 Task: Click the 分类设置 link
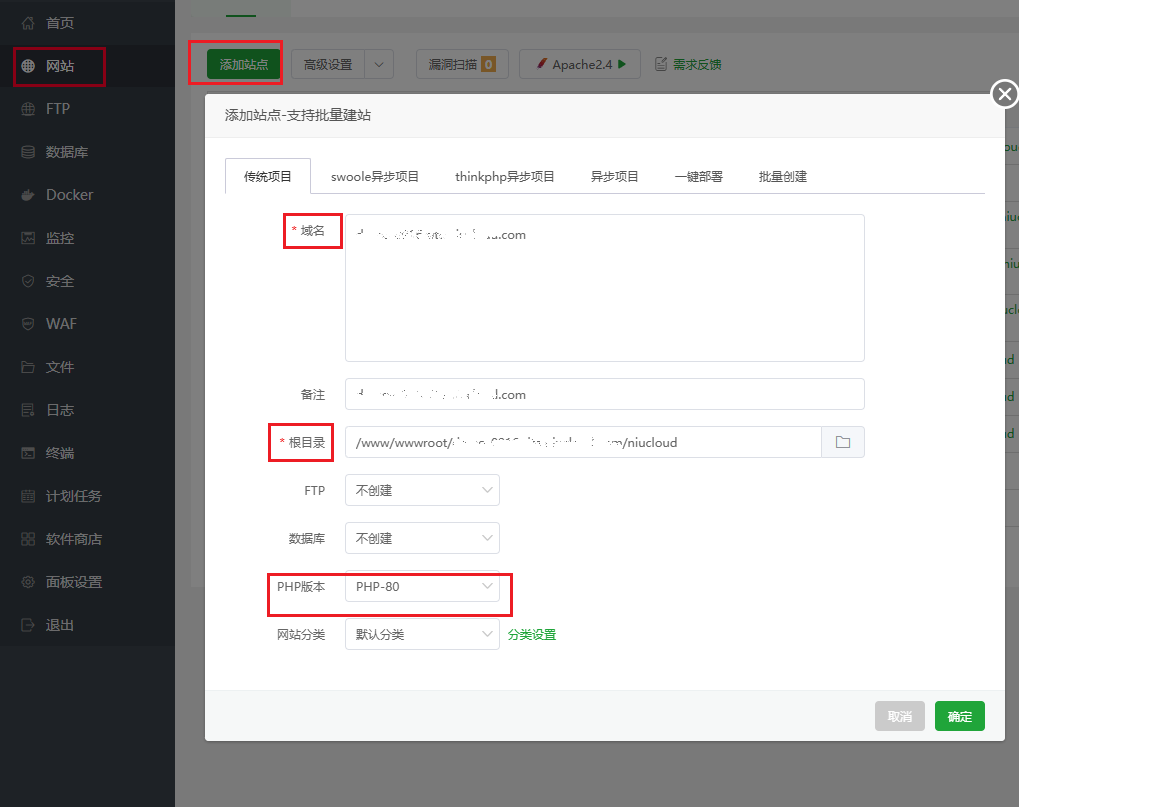tap(531, 635)
